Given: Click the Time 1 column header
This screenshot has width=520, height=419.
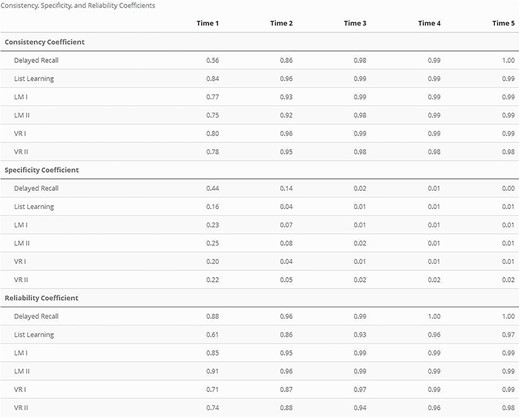Looking at the screenshot, I should click(x=207, y=23).
